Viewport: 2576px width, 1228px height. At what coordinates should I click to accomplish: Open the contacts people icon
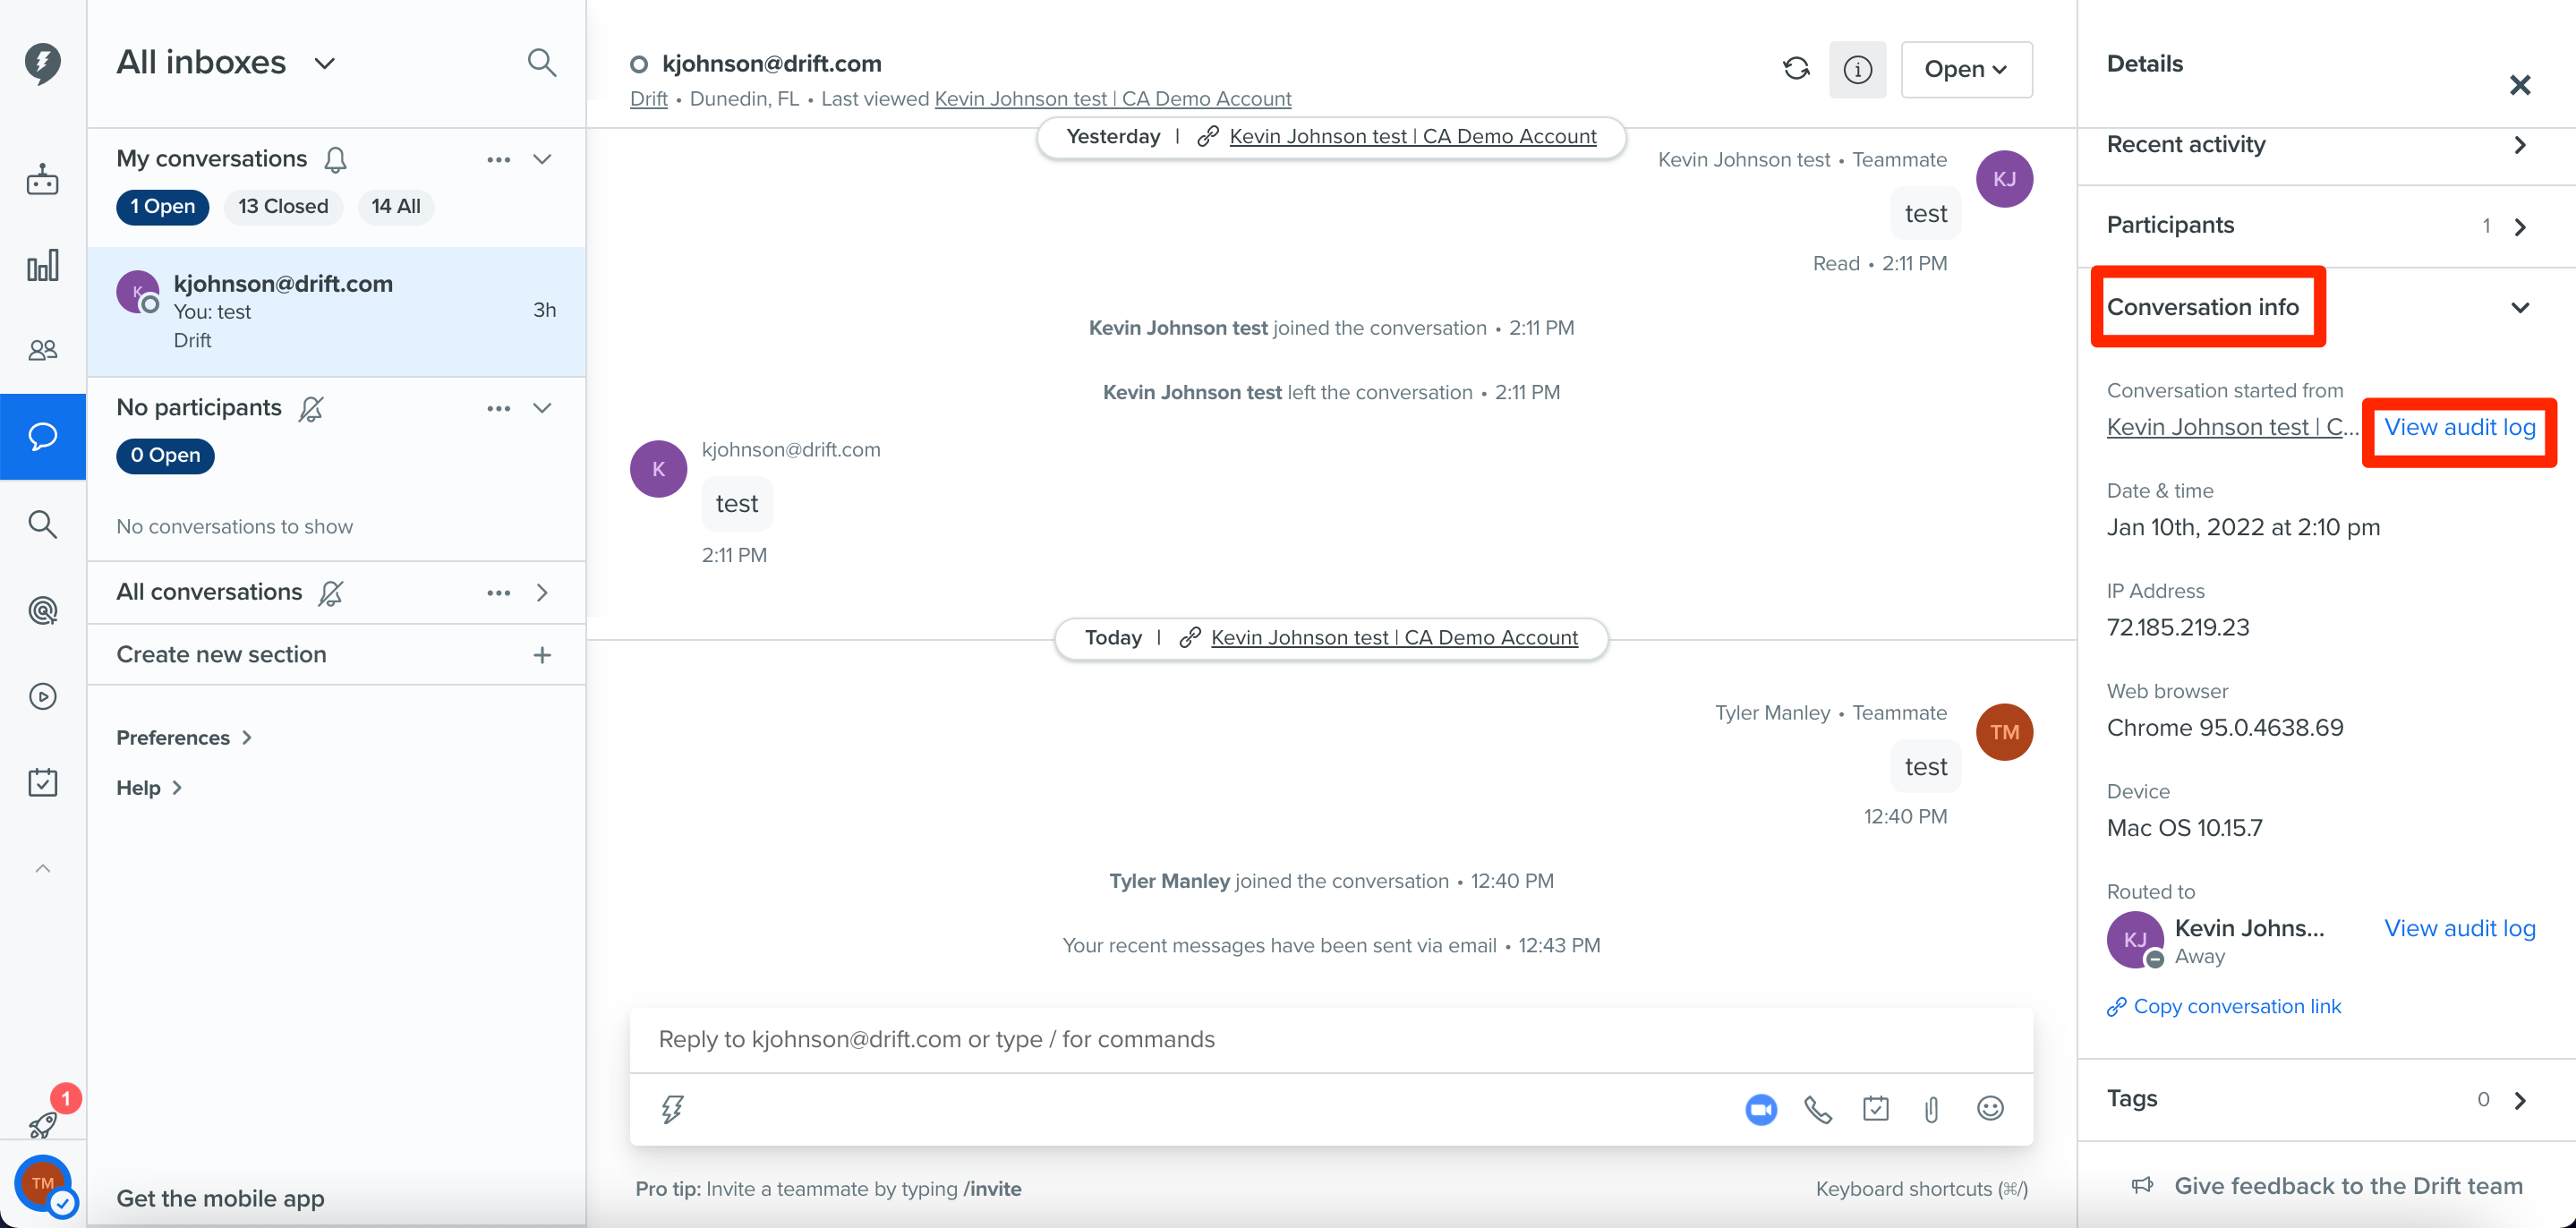[42, 349]
